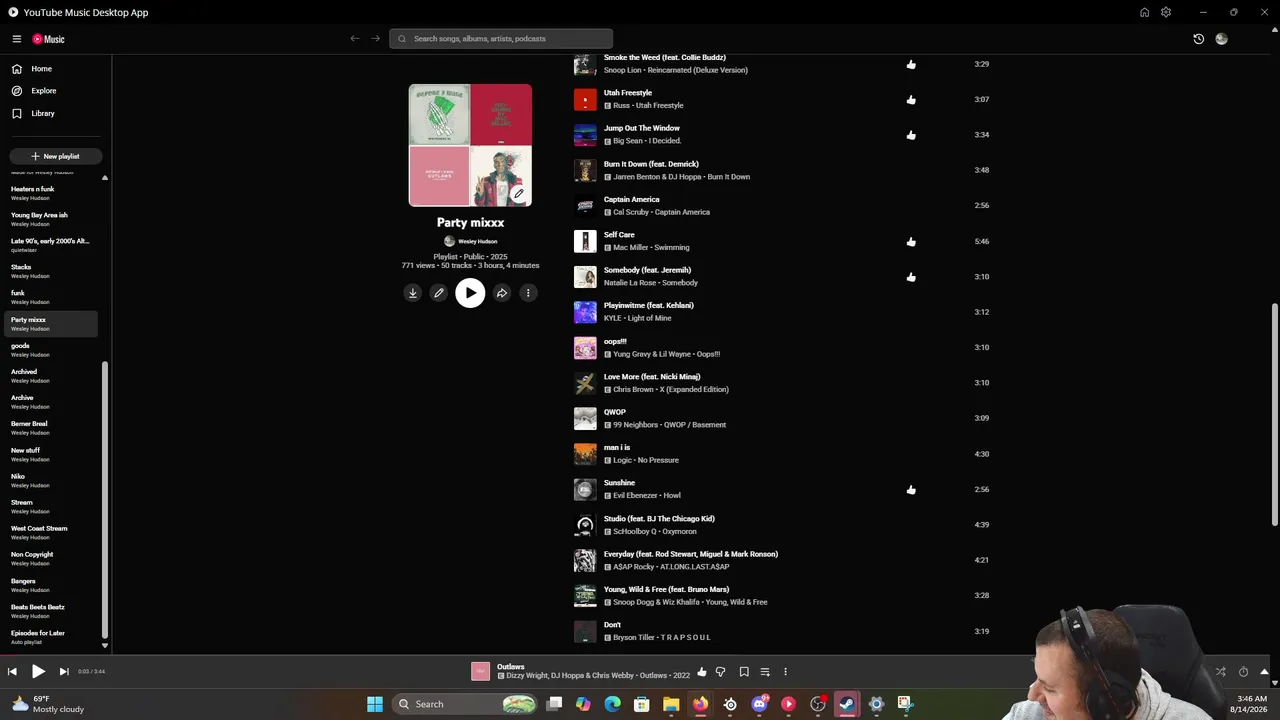Focus the search songs field
This screenshot has height=720, width=1280.
[501, 39]
